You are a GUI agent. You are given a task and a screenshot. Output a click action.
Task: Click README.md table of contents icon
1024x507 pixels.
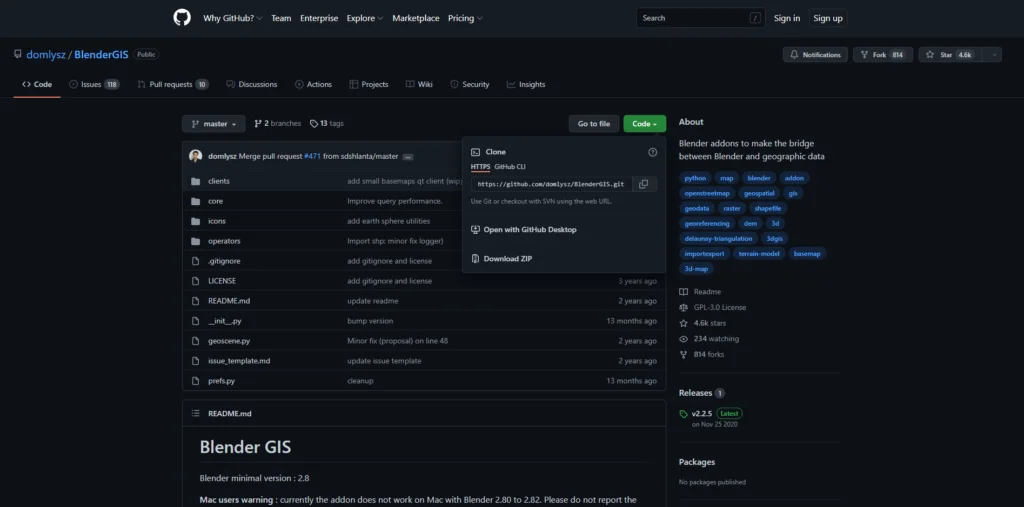point(195,414)
